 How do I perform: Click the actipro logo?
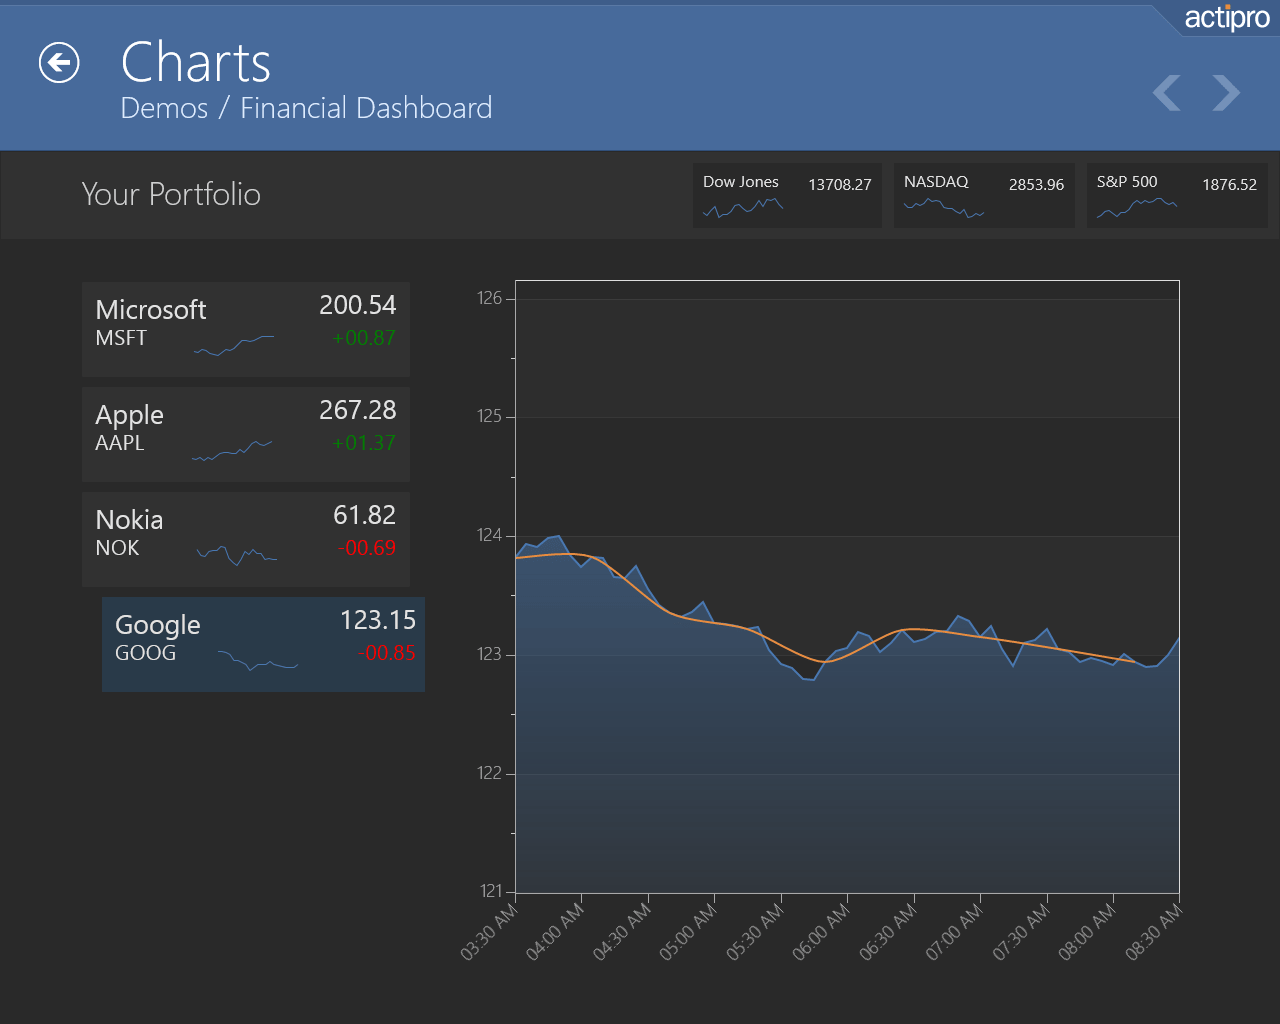tap(1226, 18)
